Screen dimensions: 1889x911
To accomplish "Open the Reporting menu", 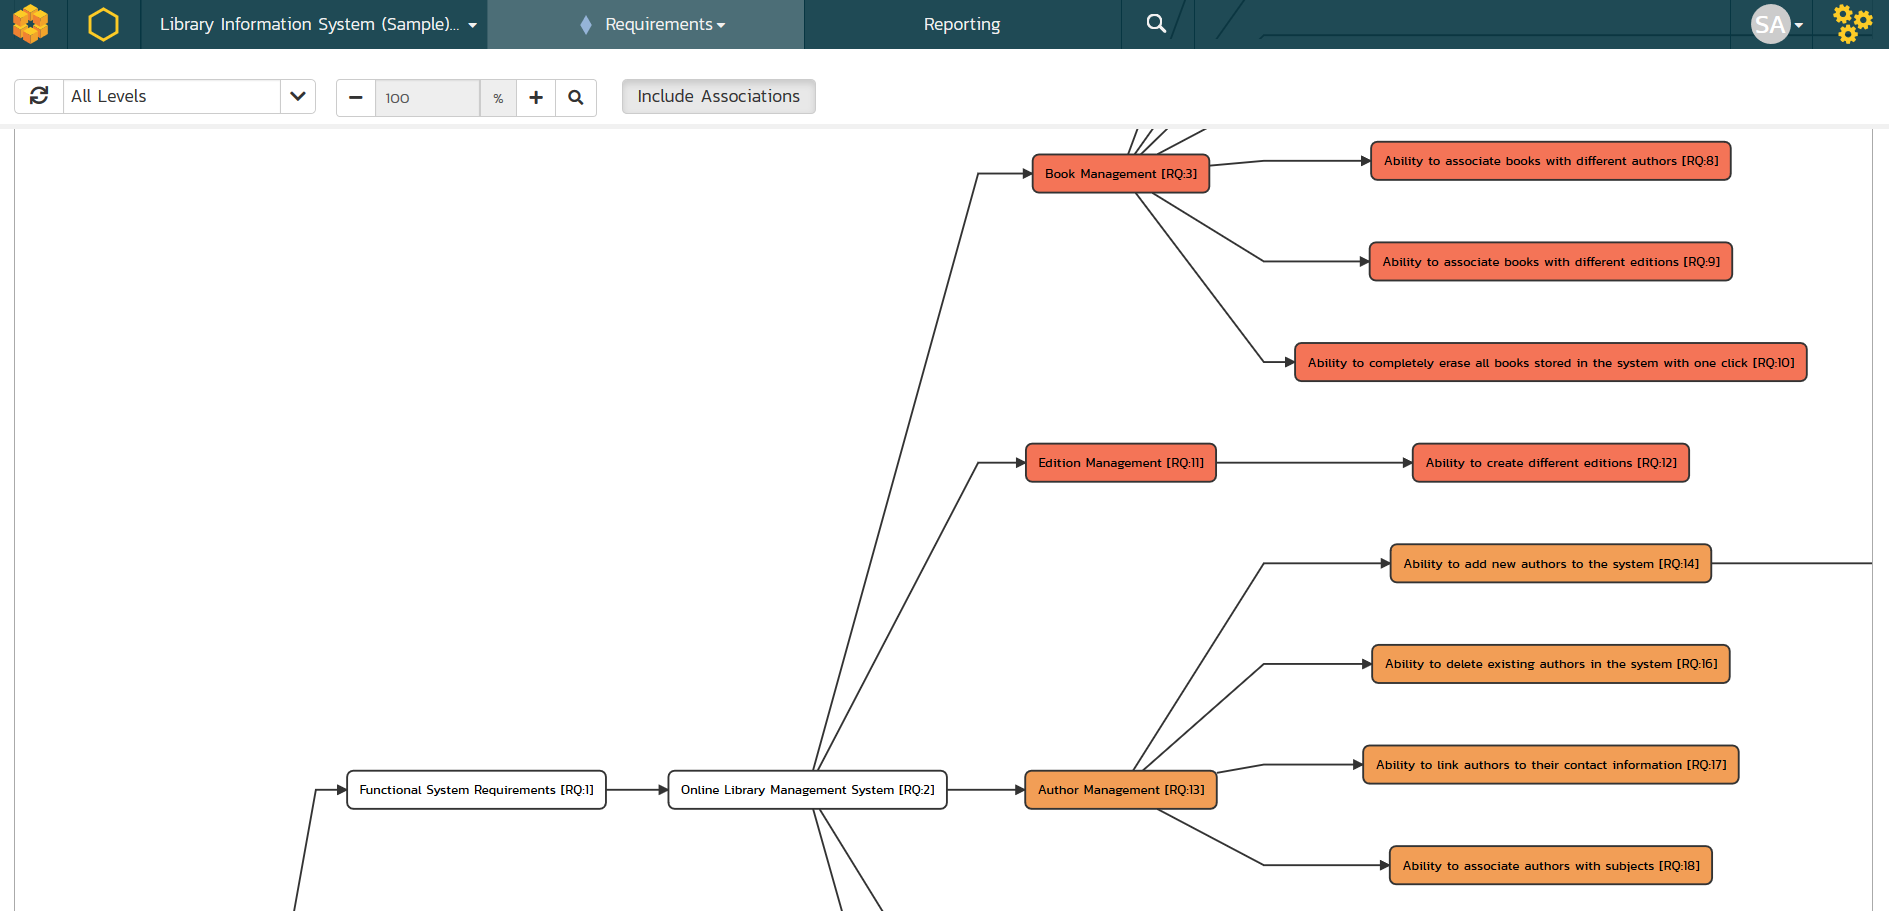I will tap(961, 24).
